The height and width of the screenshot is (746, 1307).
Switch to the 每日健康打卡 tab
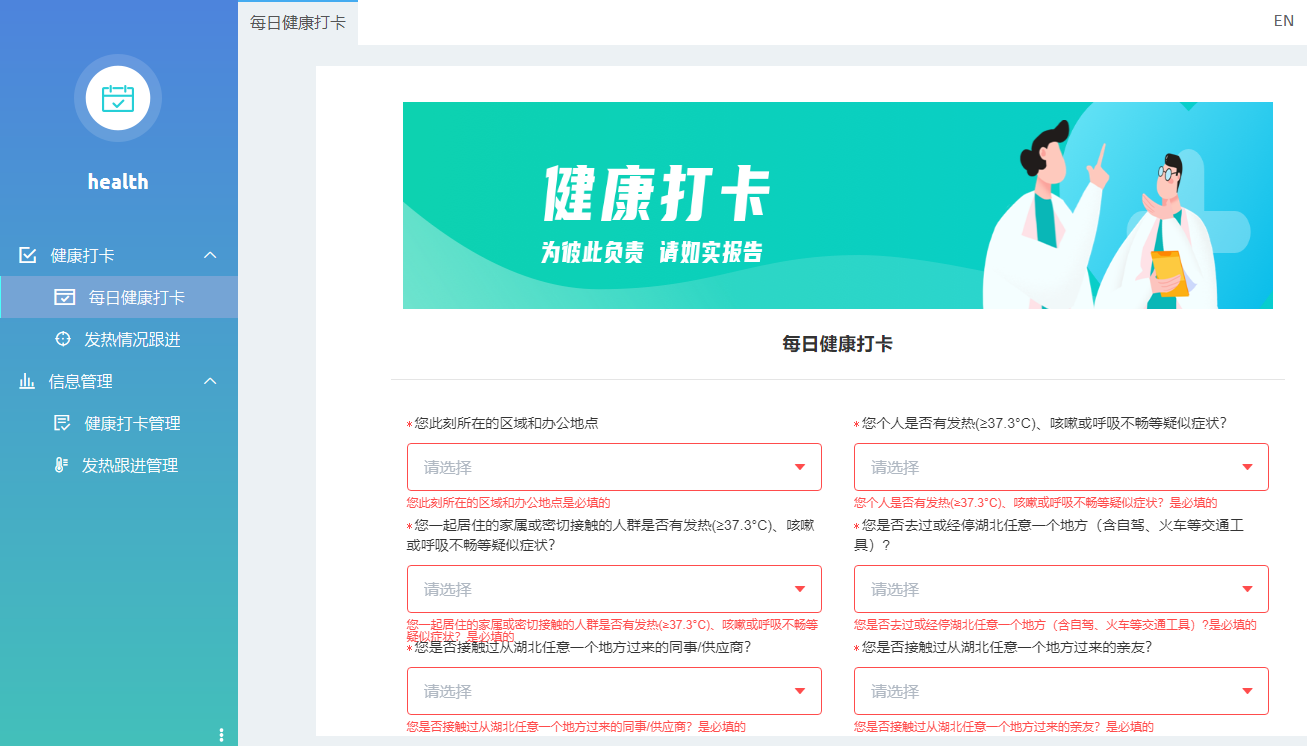click(298, 22)
